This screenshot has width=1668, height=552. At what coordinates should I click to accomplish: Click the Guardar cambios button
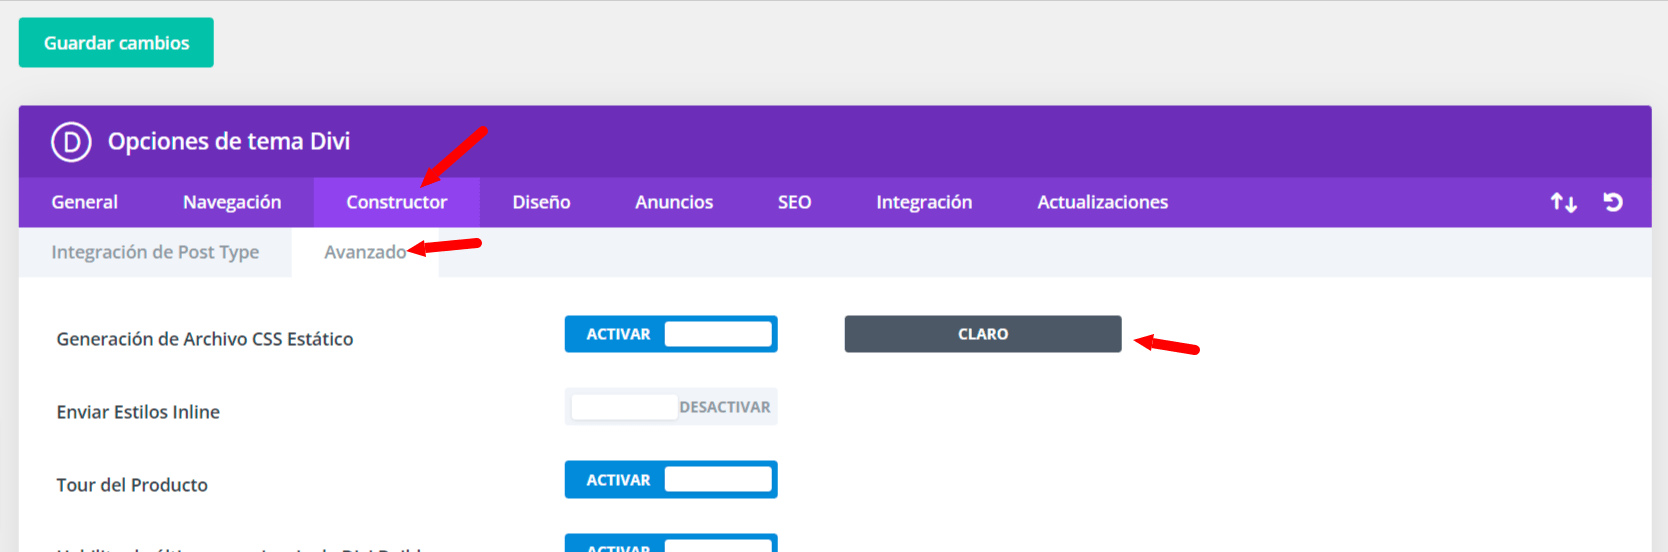pyautogui.click(x=116, y=43)
